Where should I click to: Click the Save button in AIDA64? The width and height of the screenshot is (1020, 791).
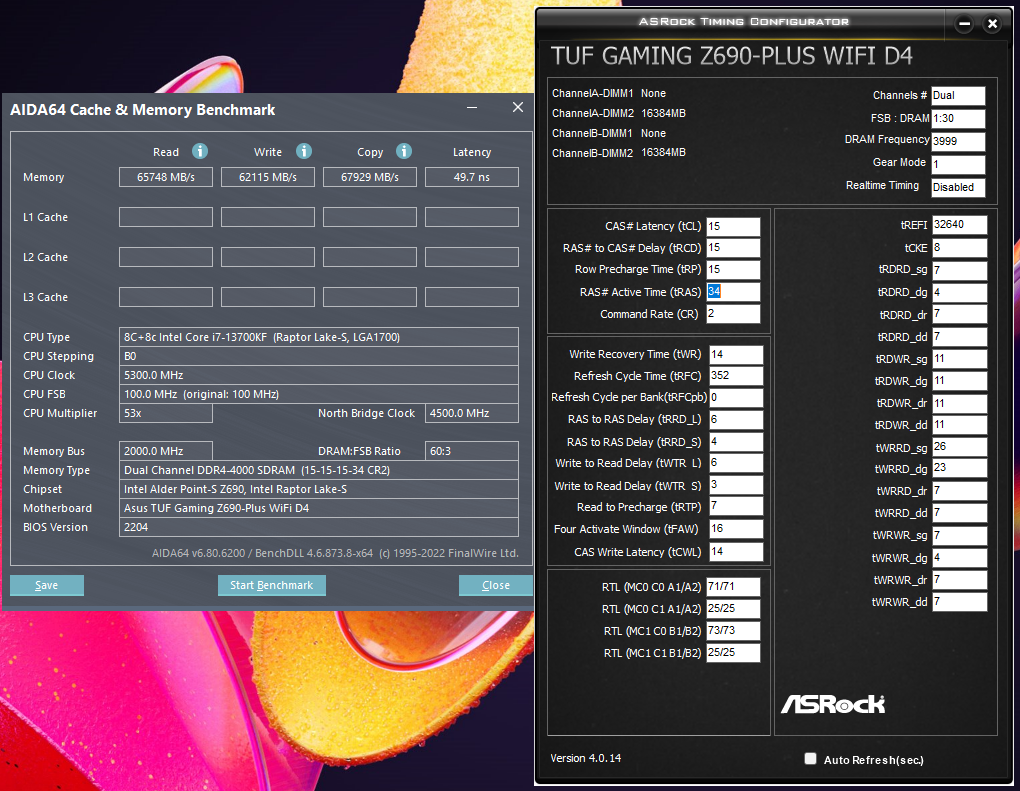[47, 585]
